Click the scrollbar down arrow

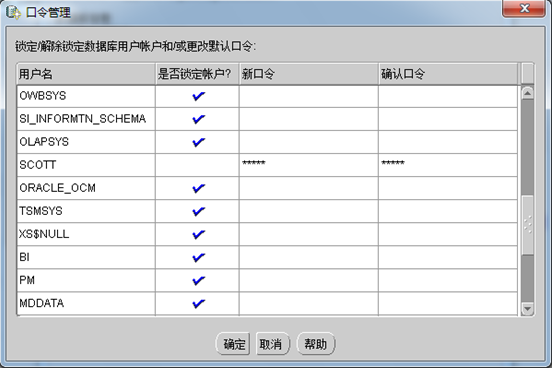point(527,309)
